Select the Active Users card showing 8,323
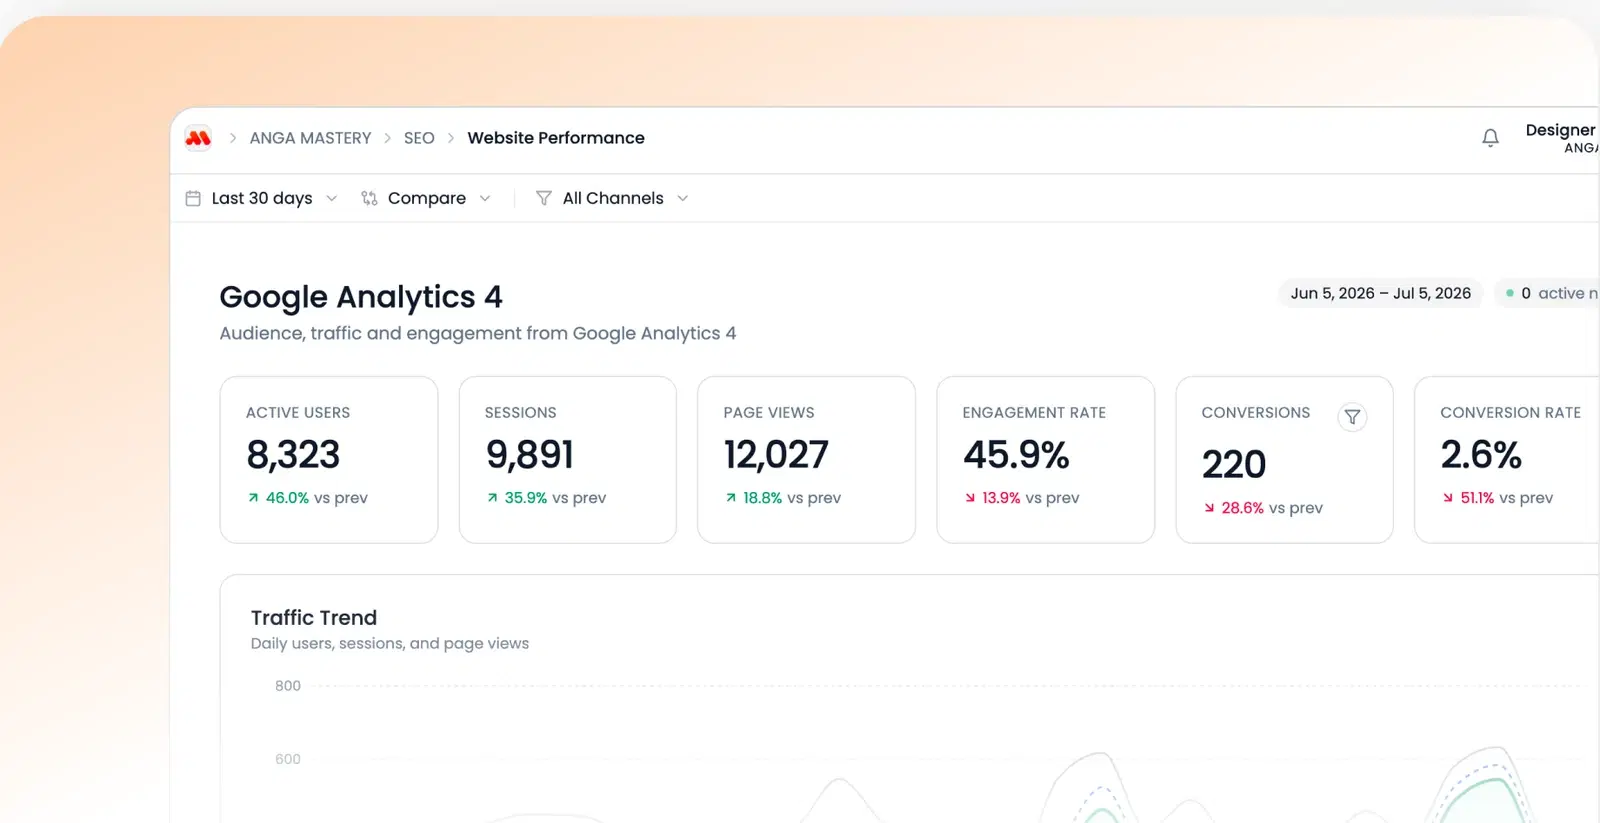The width and height of the screenshot is (1600, 823). click(x=329, y=460)
